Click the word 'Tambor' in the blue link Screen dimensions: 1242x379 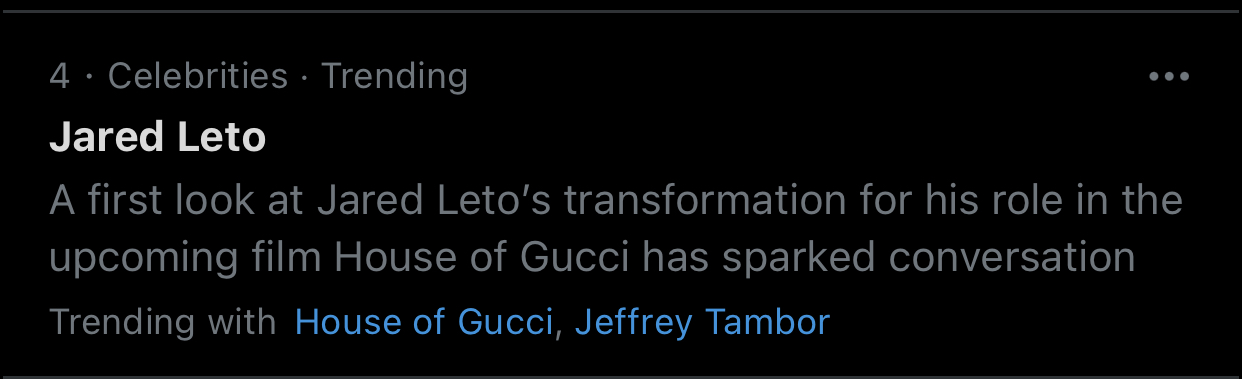767,322
